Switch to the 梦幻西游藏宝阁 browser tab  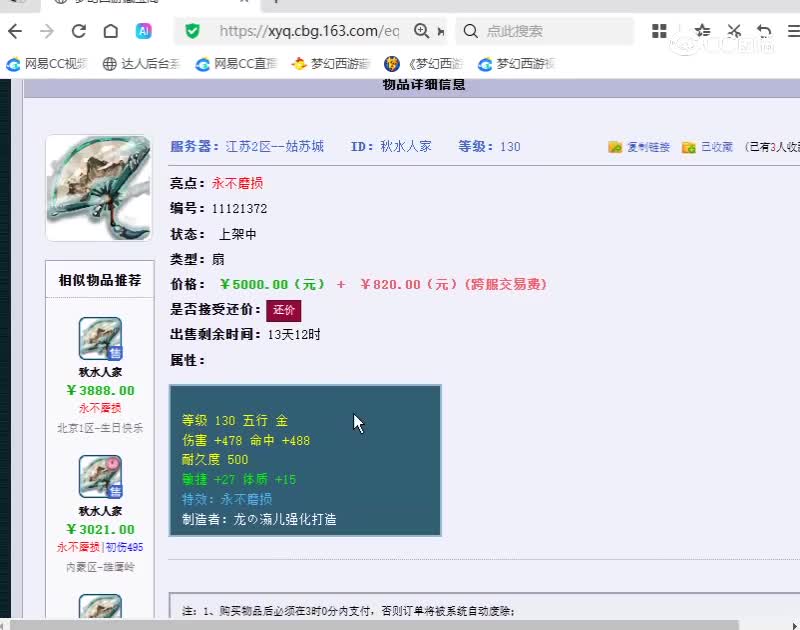95,4
